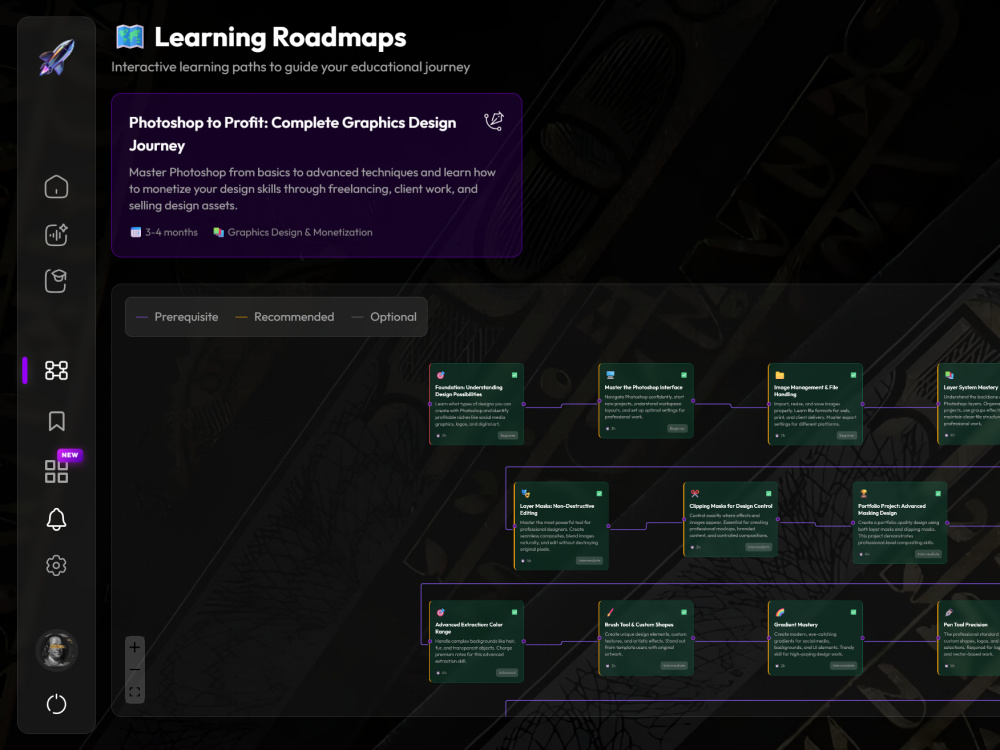Screen dimensions: 1000x750
Task: Click folder icon on Image Management & File Handling node
Action: (x=779, y=375)
